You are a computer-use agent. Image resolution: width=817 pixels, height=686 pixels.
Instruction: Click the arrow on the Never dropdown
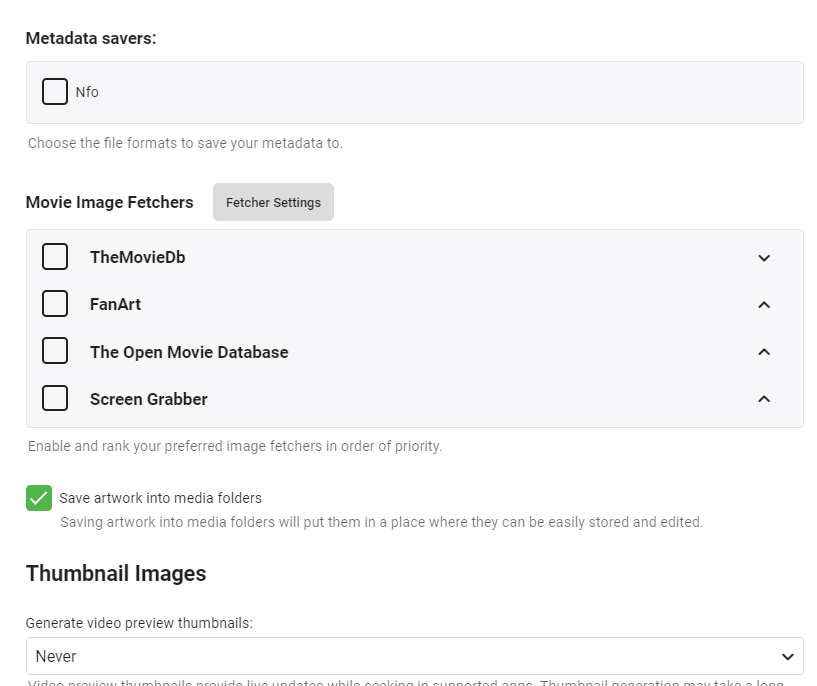click(x=786, y=657)
